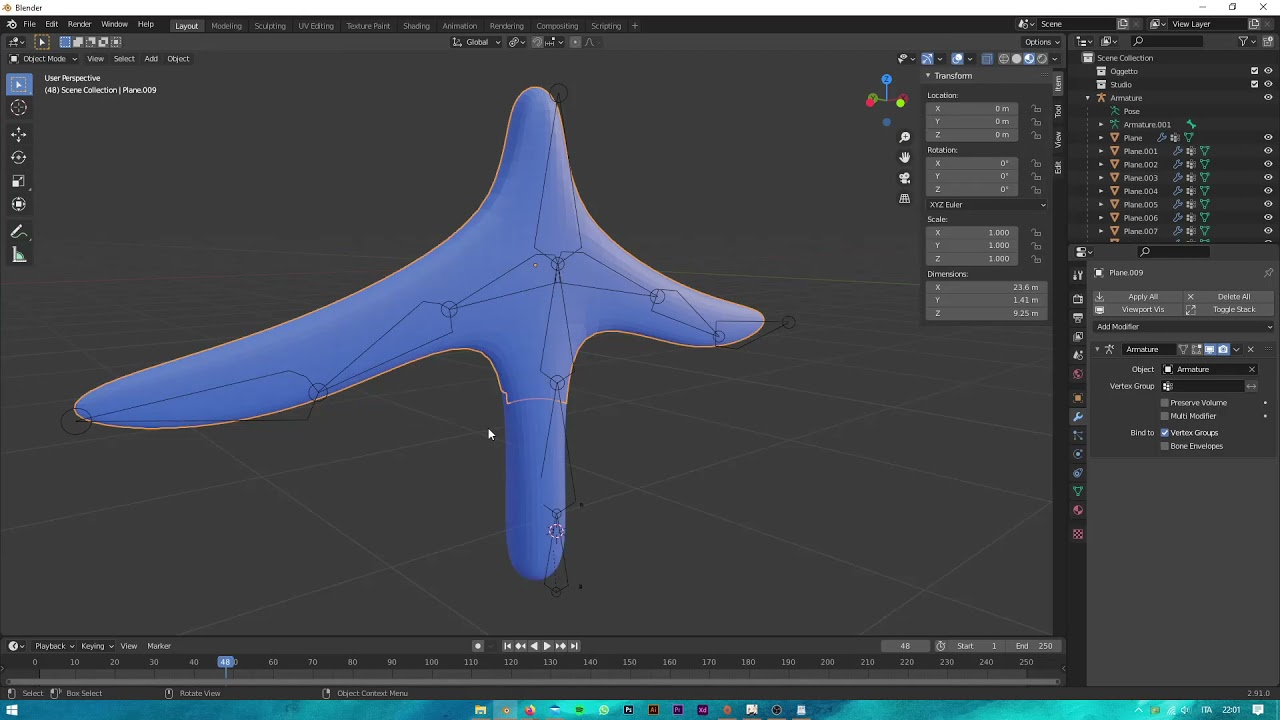Select the Move tool in viewport toolbar
Image resolution: width=1280 pixels, height=720 pixels.
pyautogui.click(x=18, y=134)
